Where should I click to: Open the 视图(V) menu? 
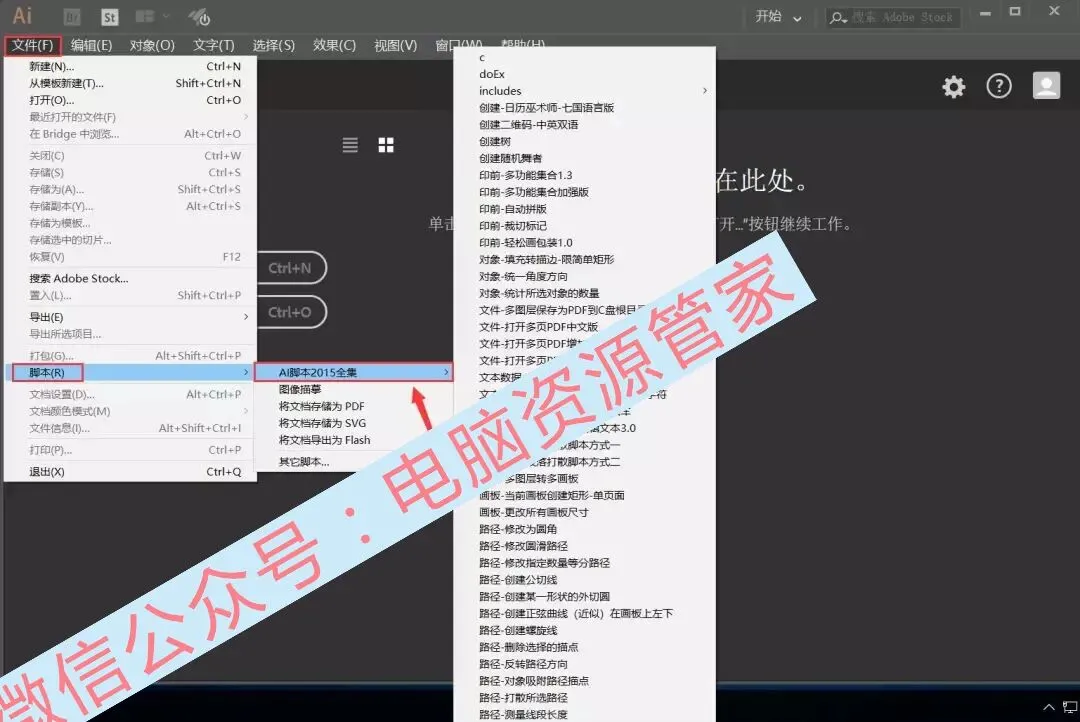[x=395, y=45]
